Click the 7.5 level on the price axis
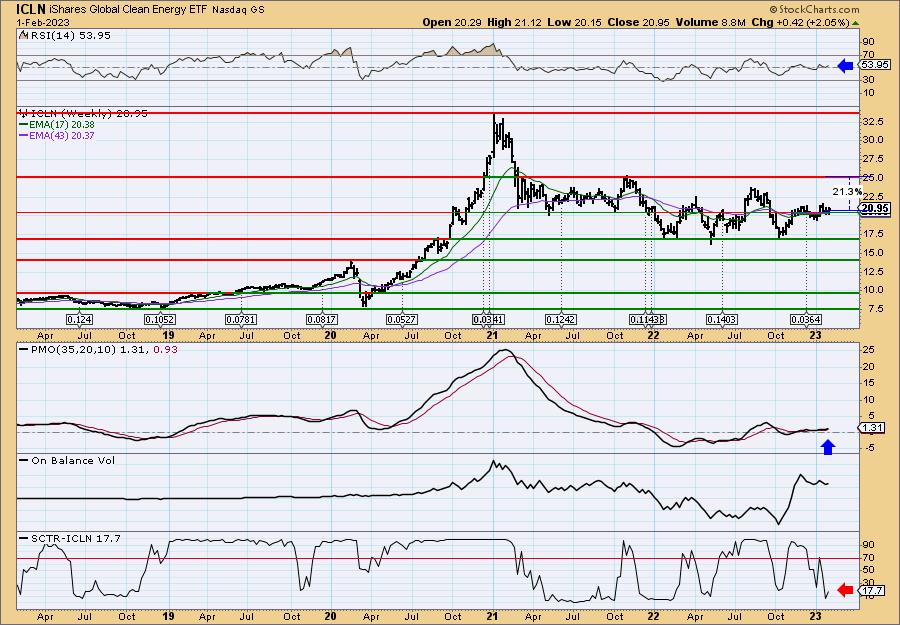 pos(874,309)
